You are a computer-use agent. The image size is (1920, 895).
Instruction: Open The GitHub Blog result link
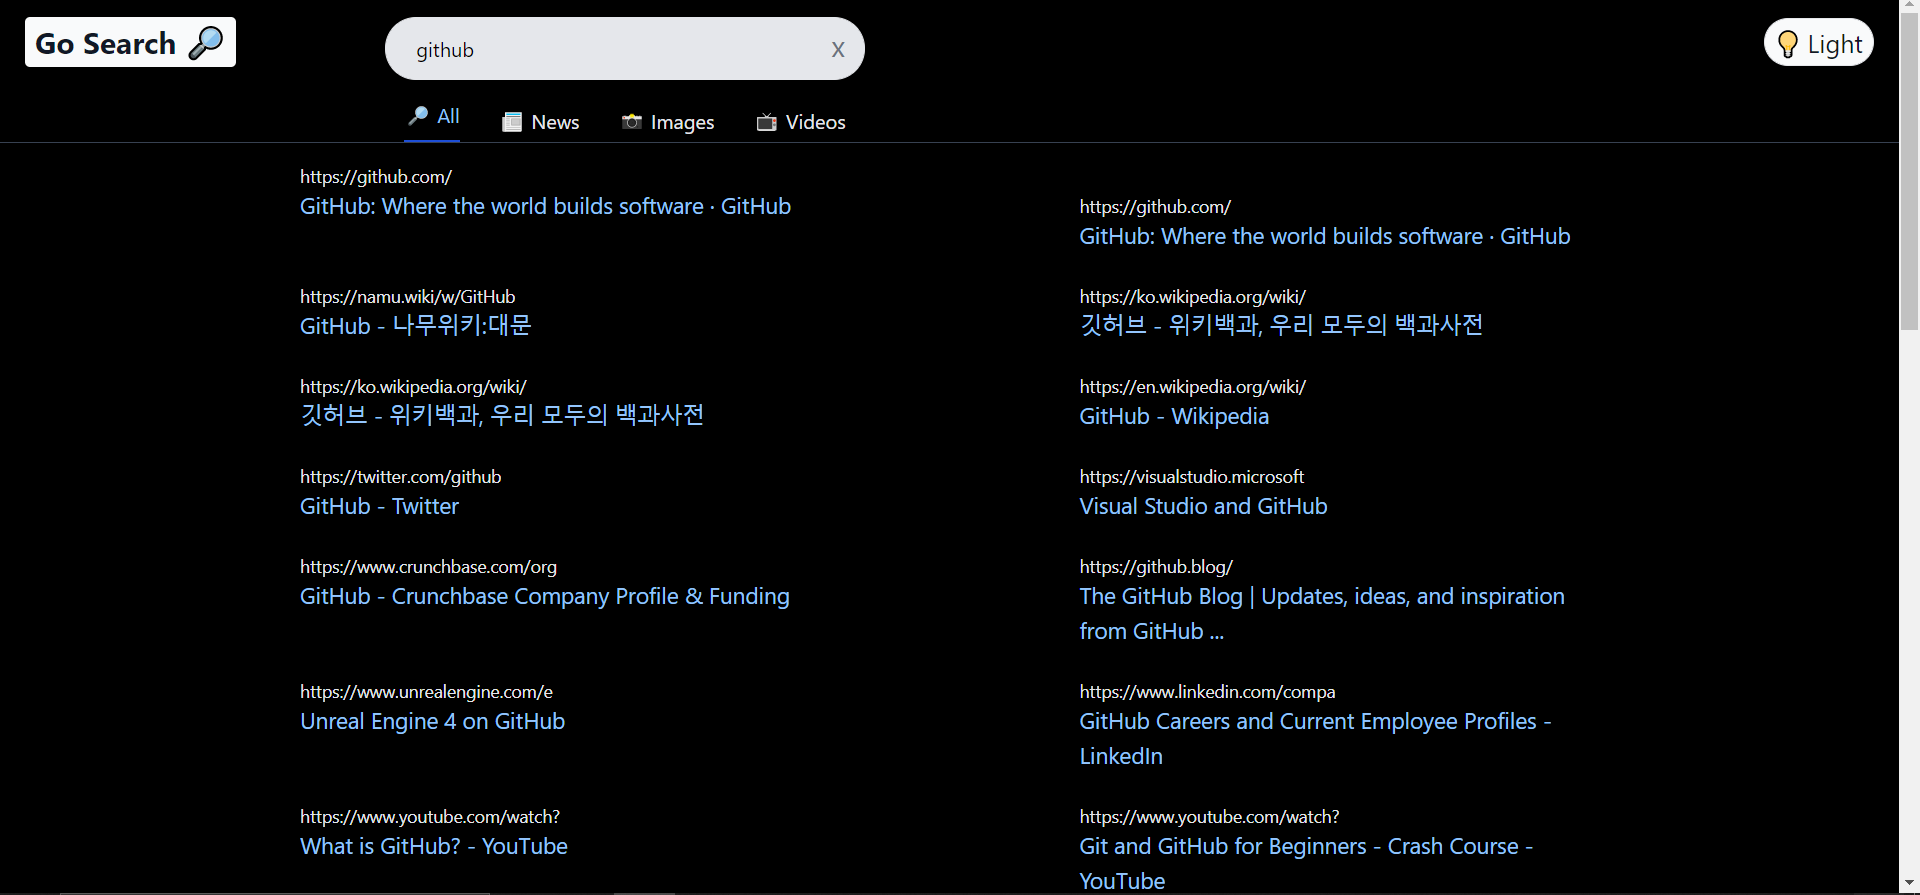(1322, 613)
